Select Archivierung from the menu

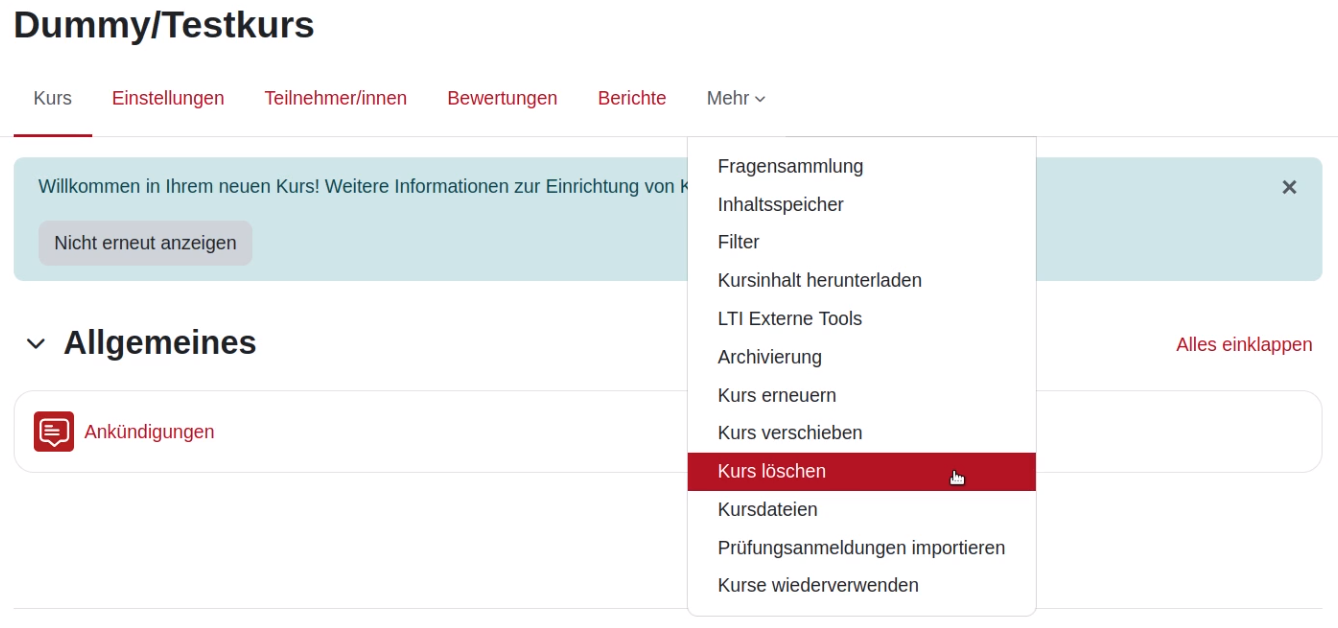[x=769, y=356]
